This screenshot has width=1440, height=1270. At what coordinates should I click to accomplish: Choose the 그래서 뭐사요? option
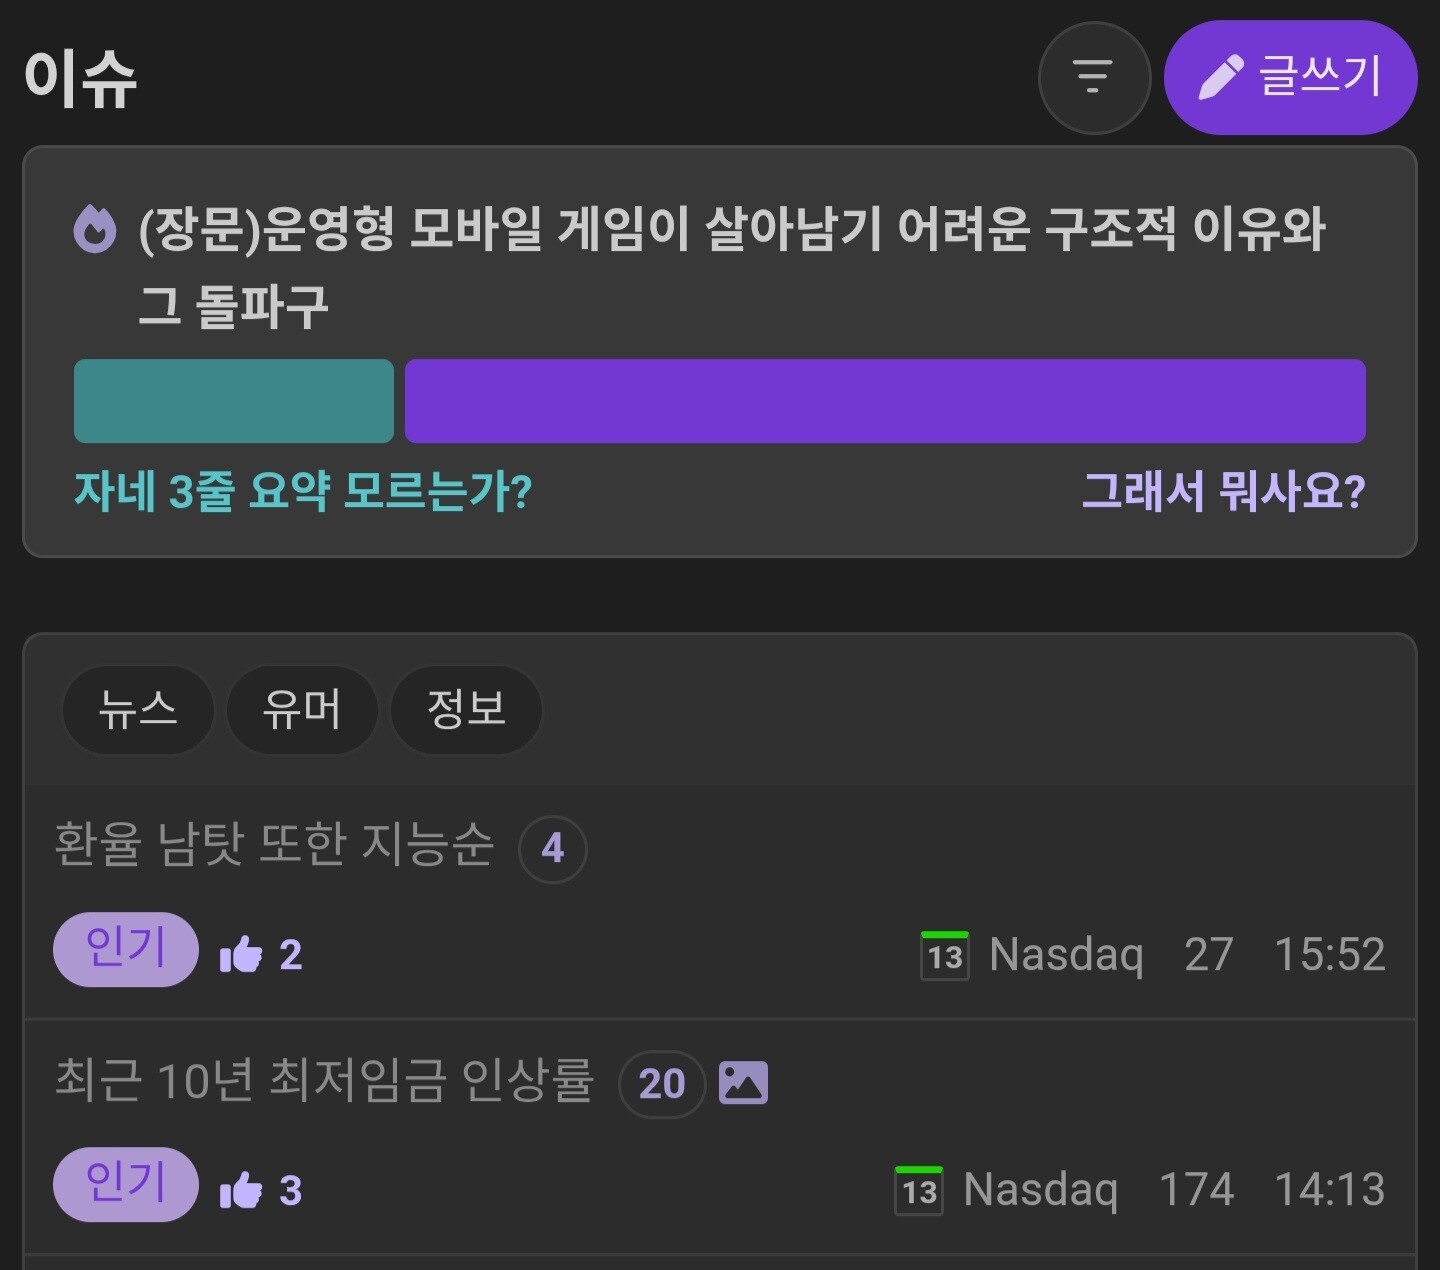click(x=1223, y=492)
